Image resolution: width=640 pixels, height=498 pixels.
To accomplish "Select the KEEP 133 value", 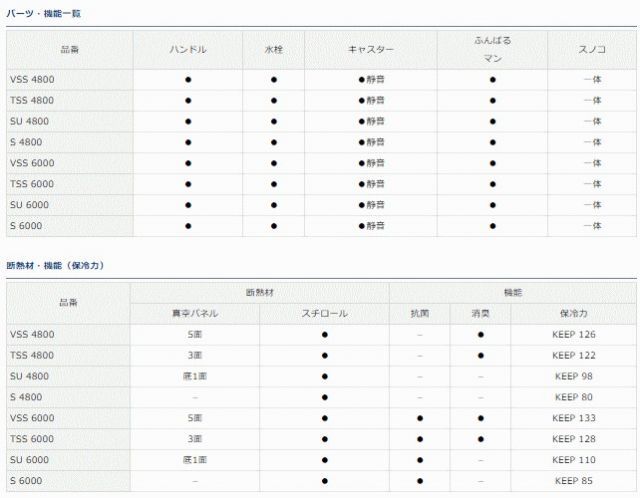I will click(573, 418).
